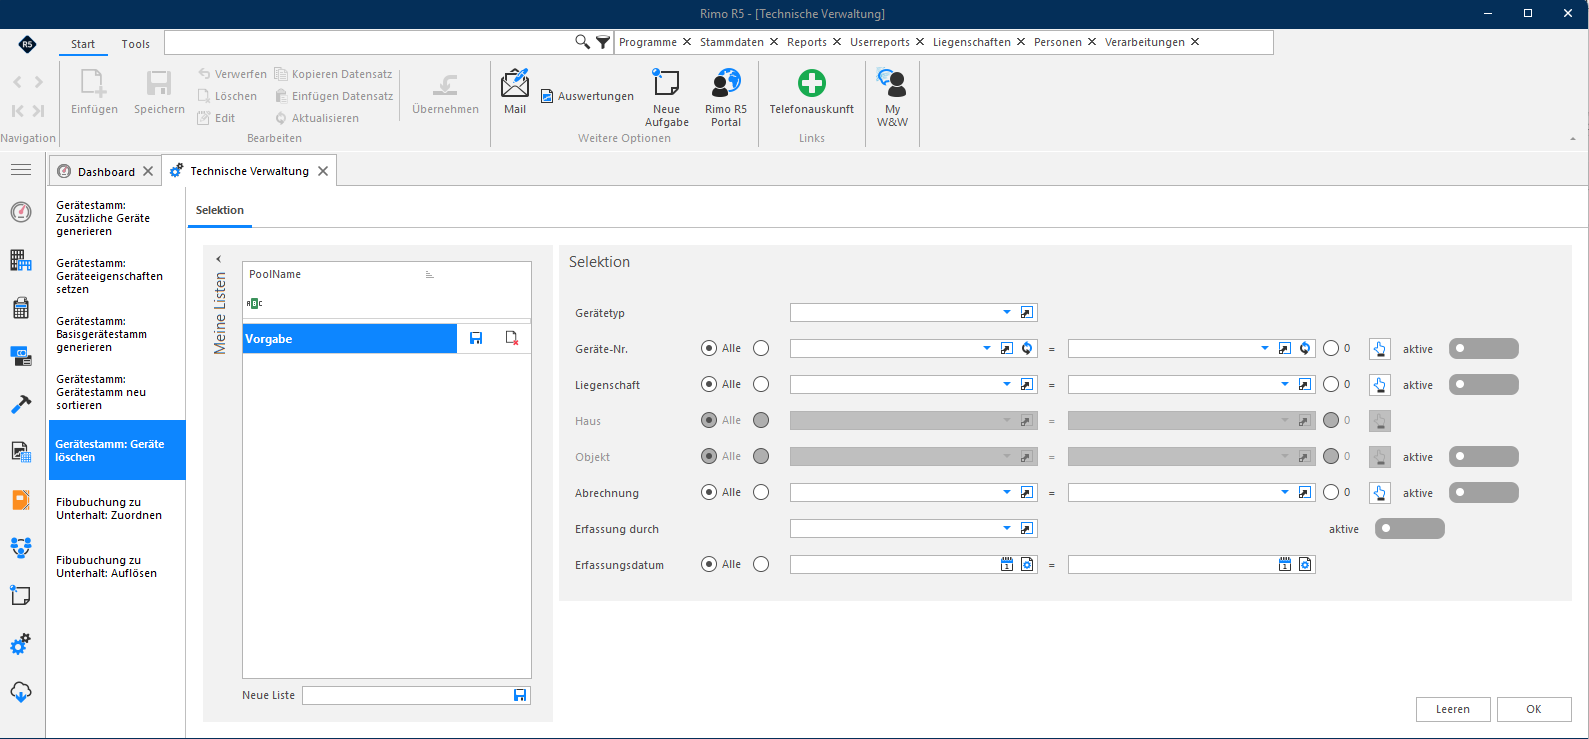1589x739 pixels.
Task: Click the Neue Aufgabe icon
Action: coord(666,97)
